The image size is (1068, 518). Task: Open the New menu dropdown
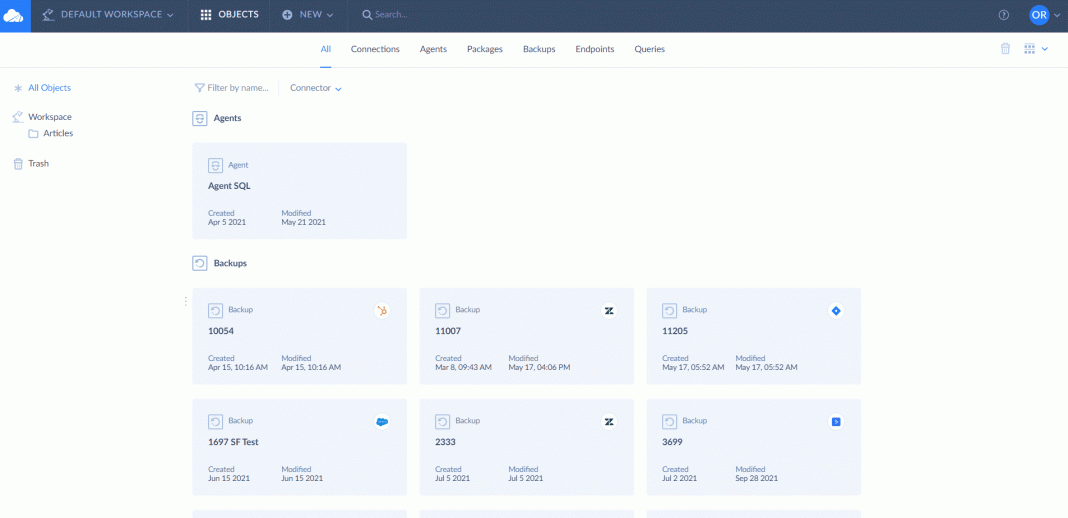click(308, 15)
